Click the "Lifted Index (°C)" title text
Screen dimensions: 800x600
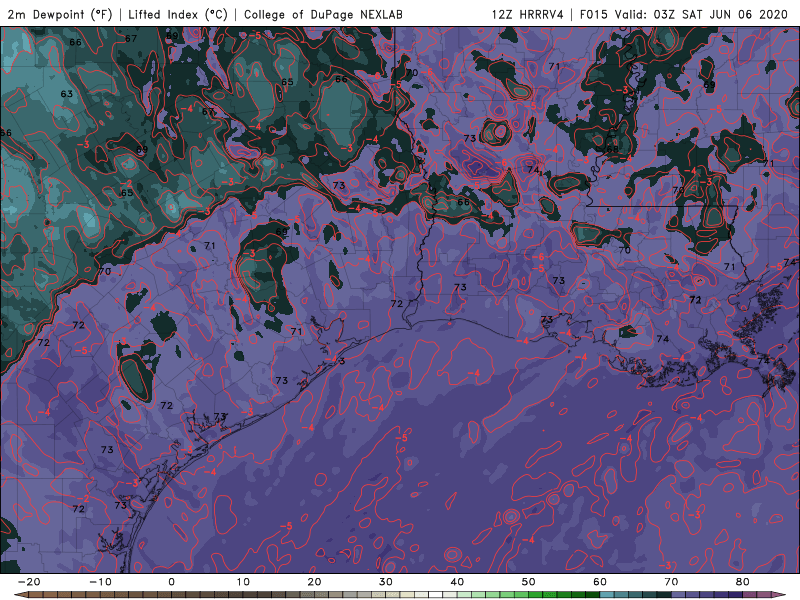click(178, 14)
